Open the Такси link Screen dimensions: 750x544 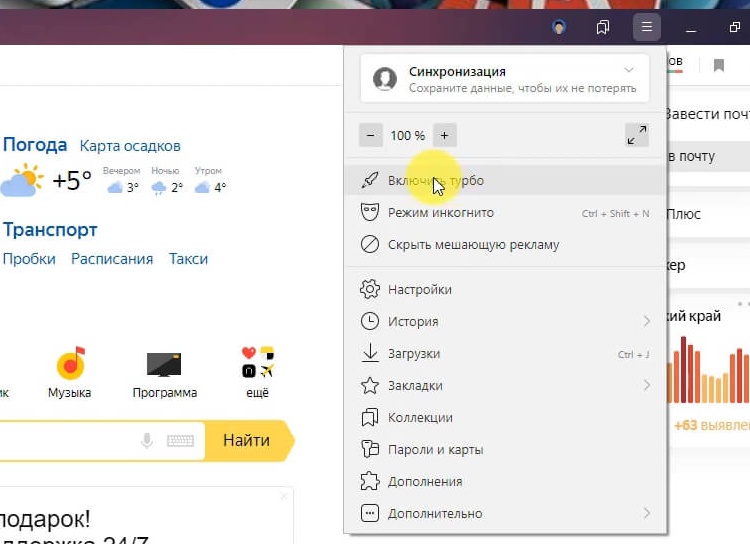click(x=188, y=259)
